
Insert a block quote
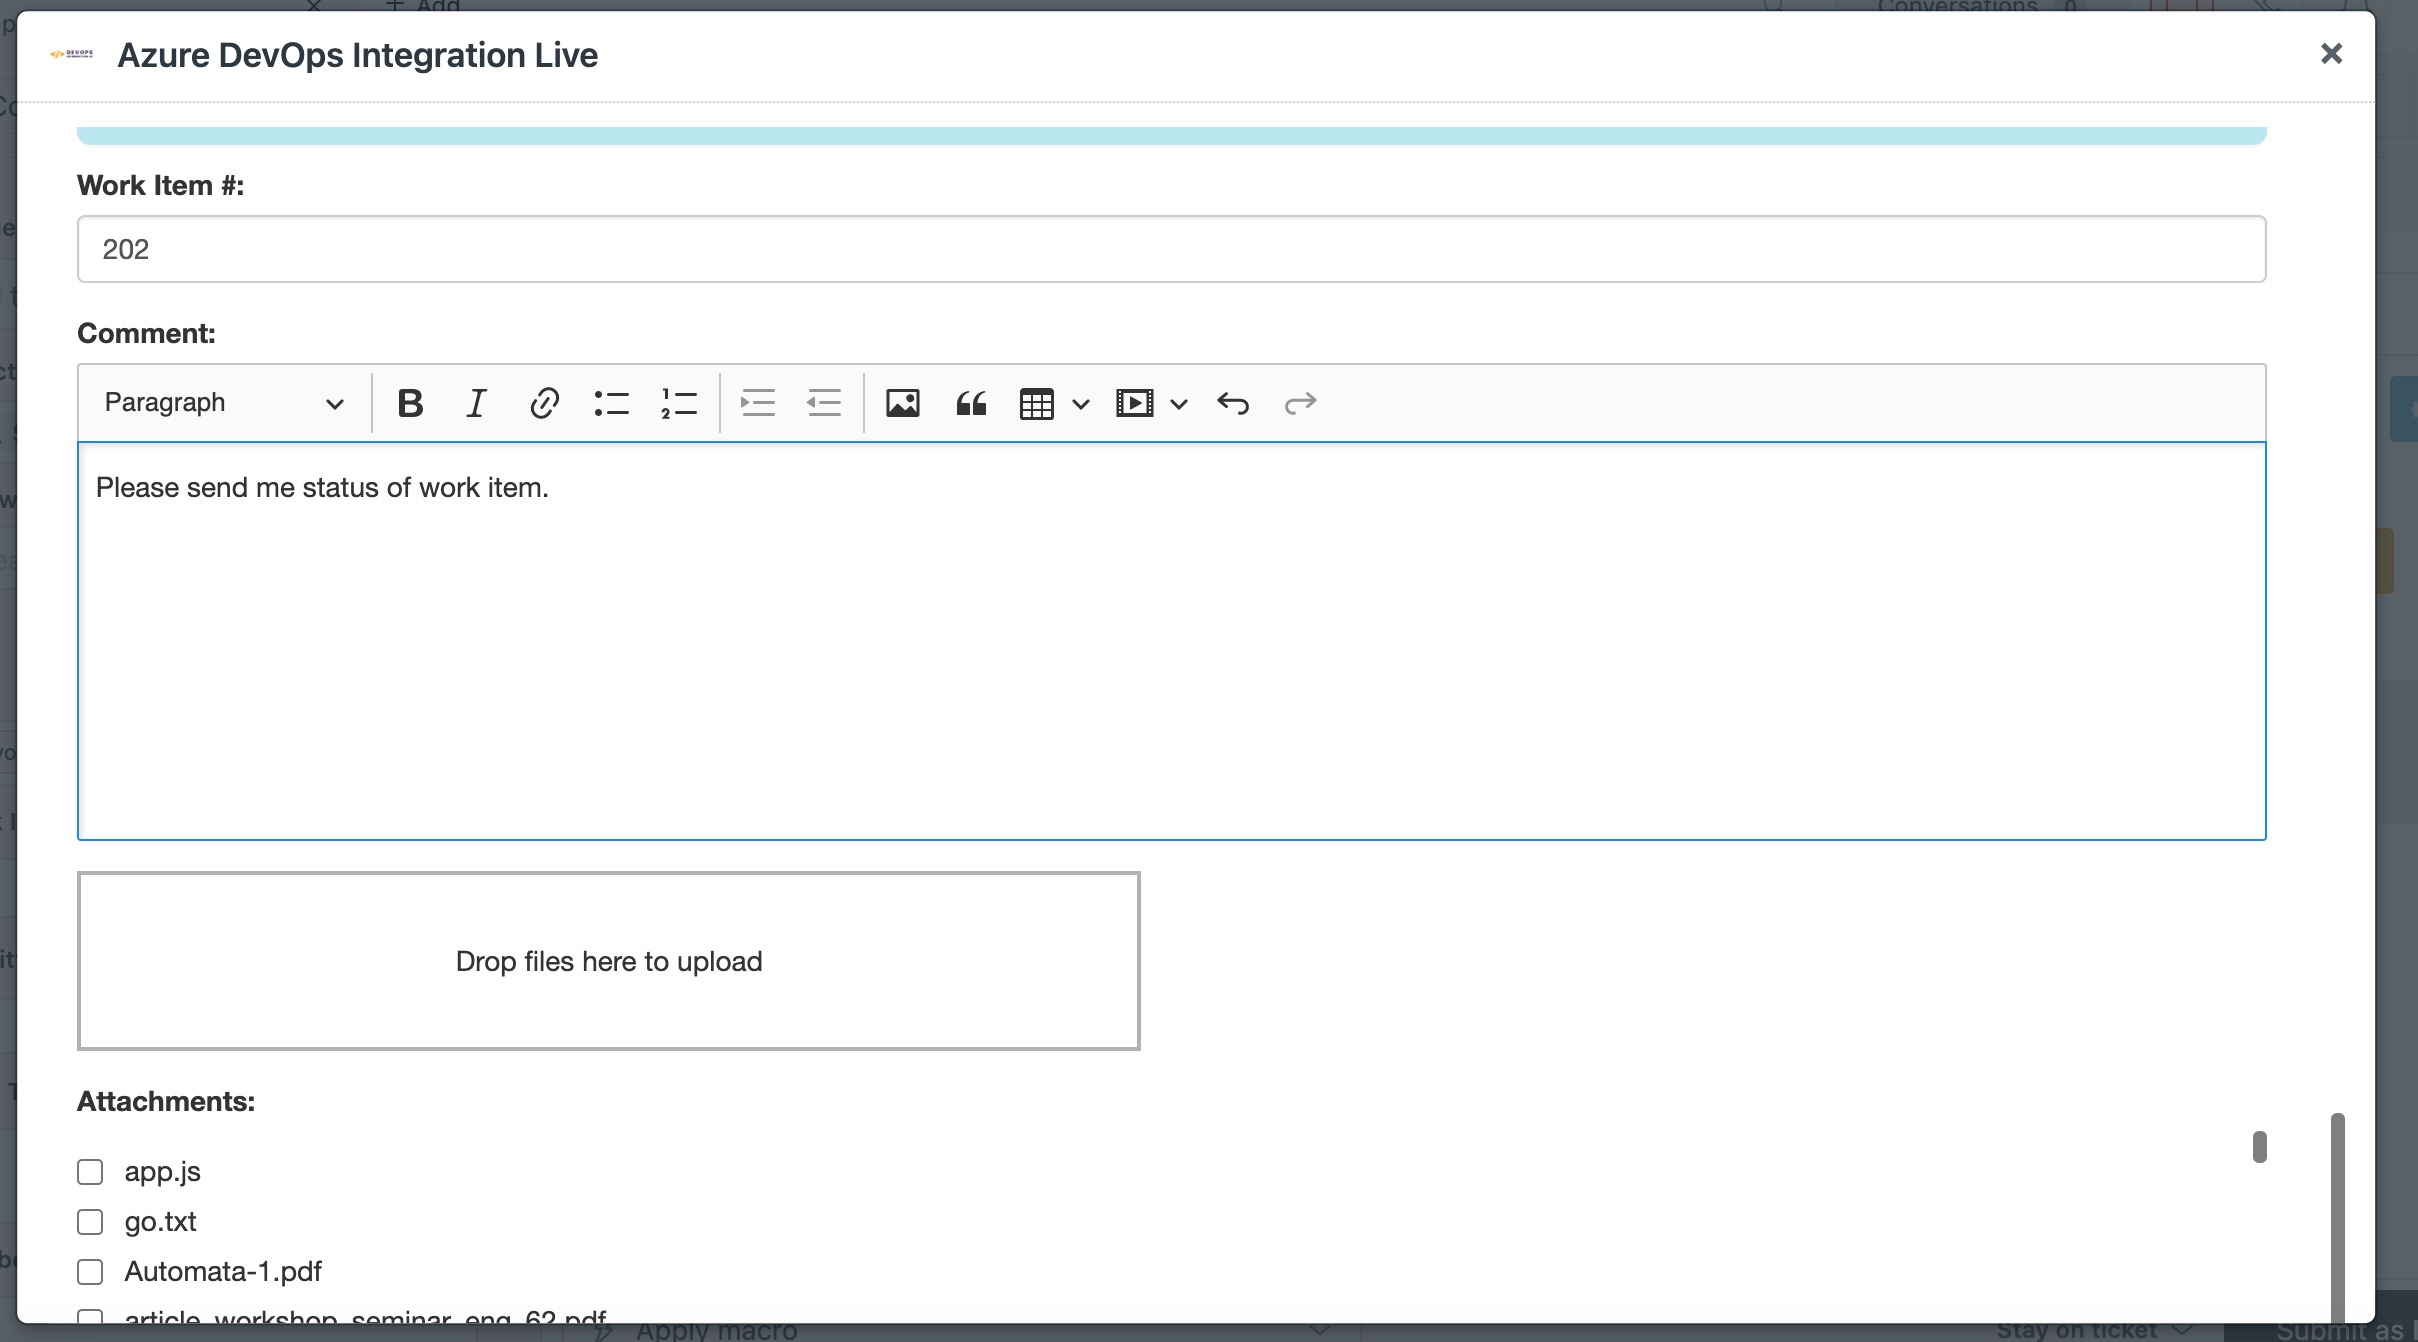pos(971,403)
